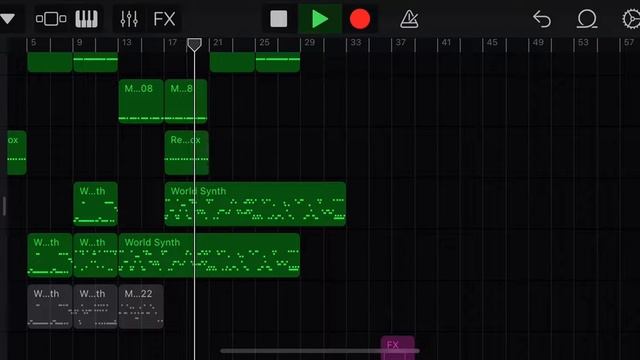This screenshot has height=360, width=640.
Task: Undo the last action
Action: click(x=542, y=19)
